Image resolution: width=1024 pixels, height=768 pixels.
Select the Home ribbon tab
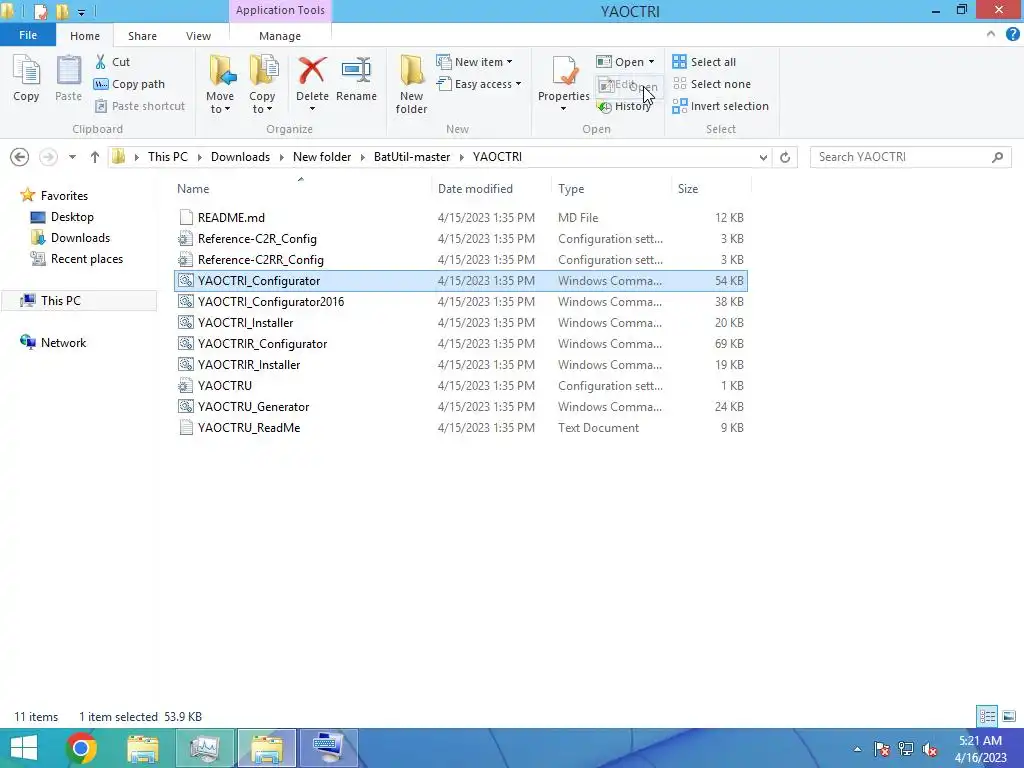pos(85,36)
